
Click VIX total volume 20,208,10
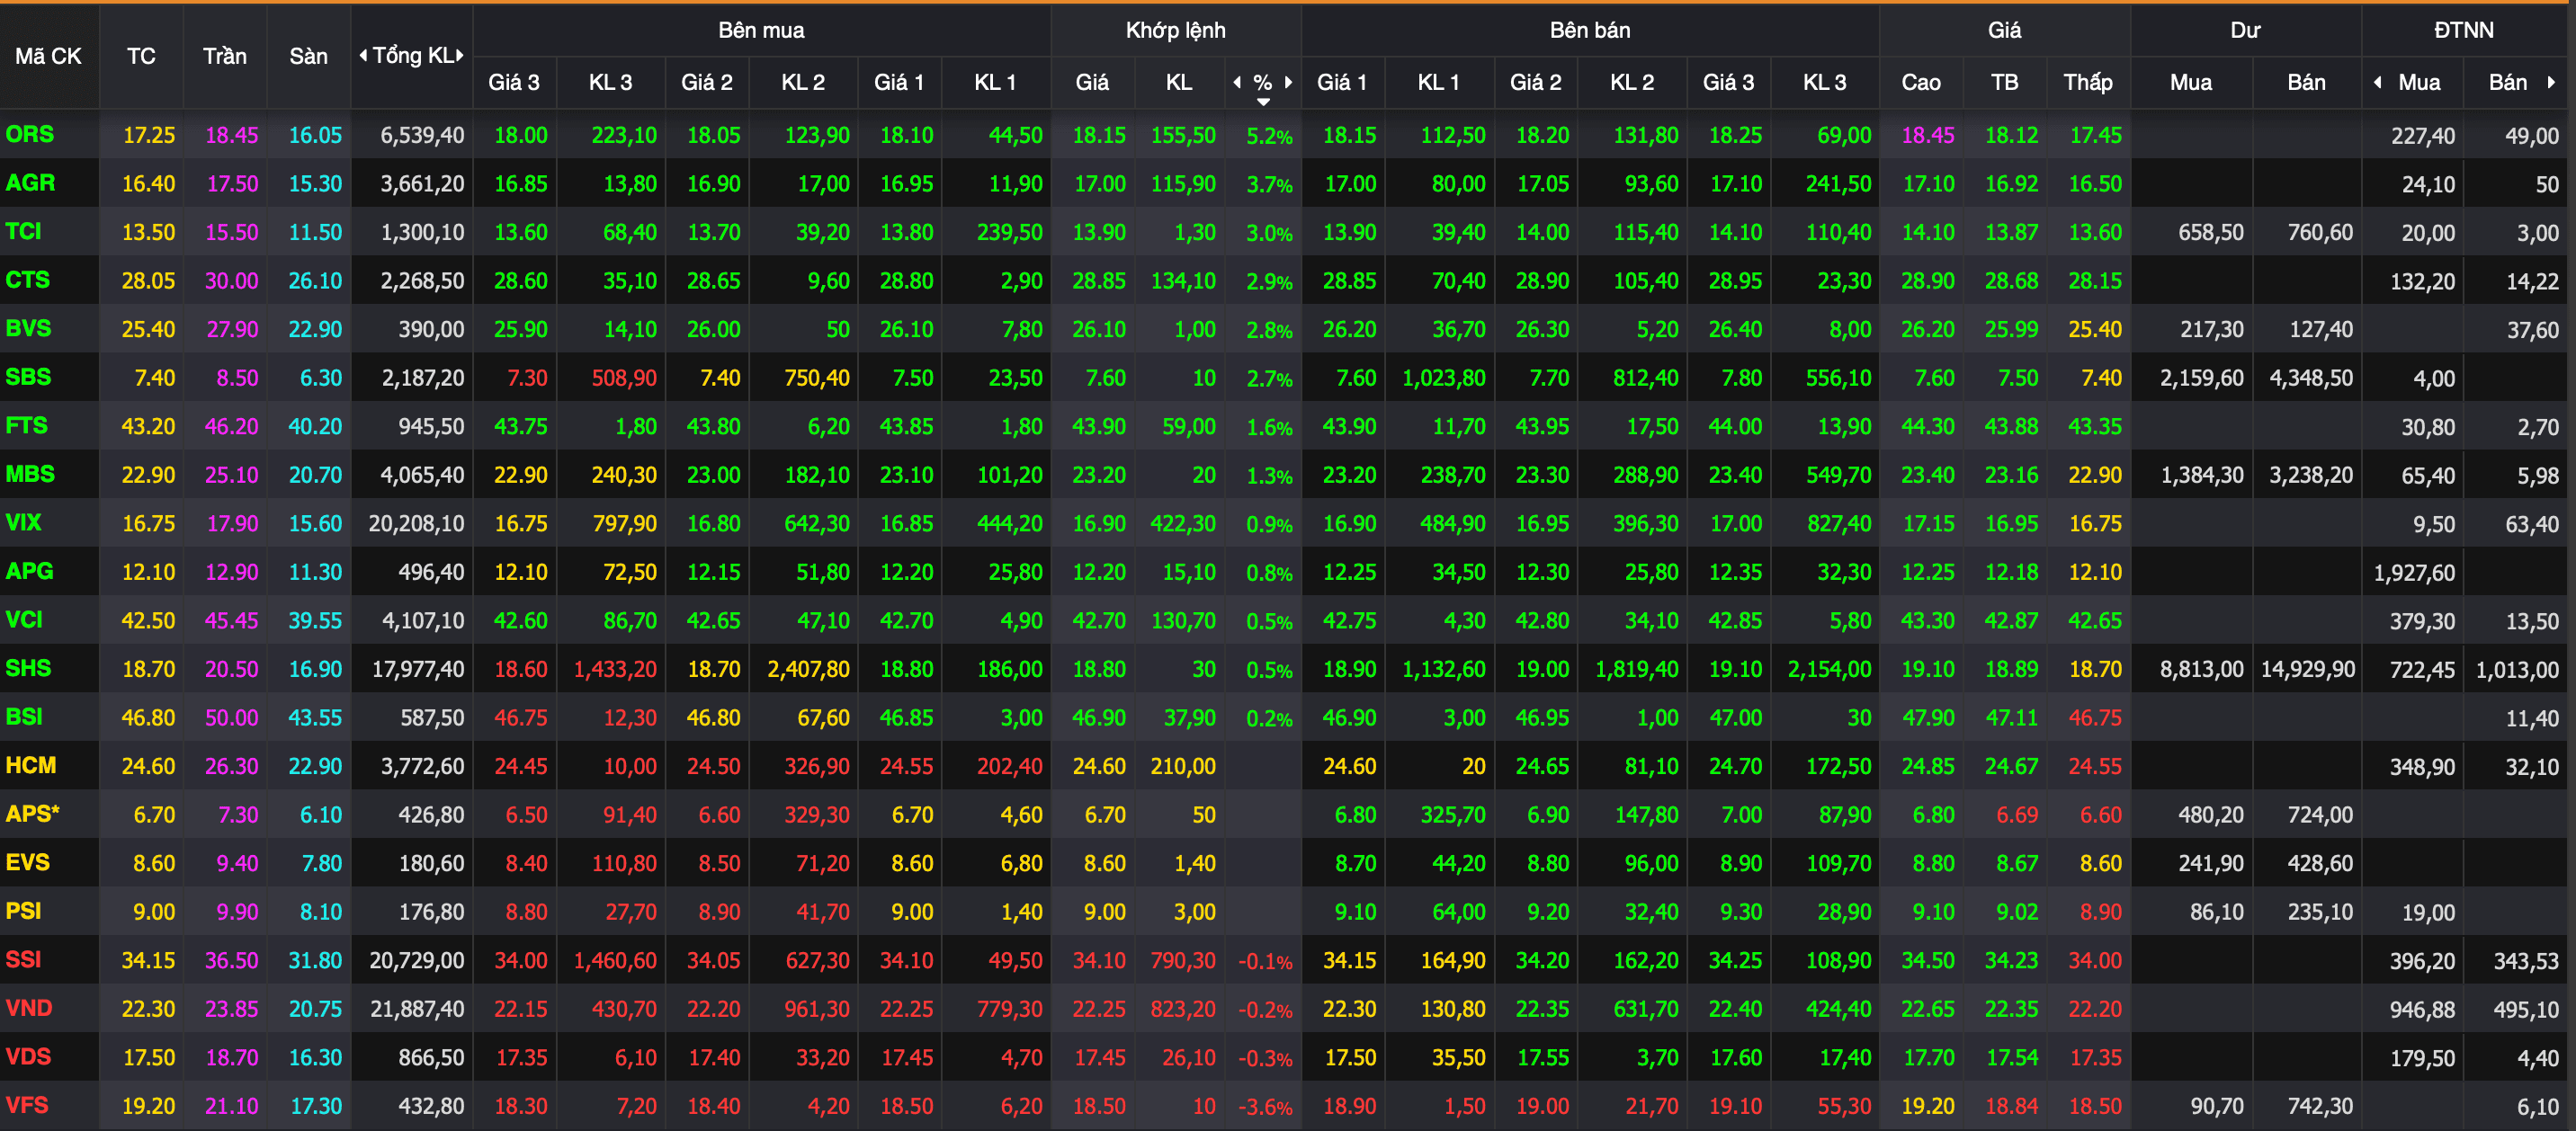[416, 523]
